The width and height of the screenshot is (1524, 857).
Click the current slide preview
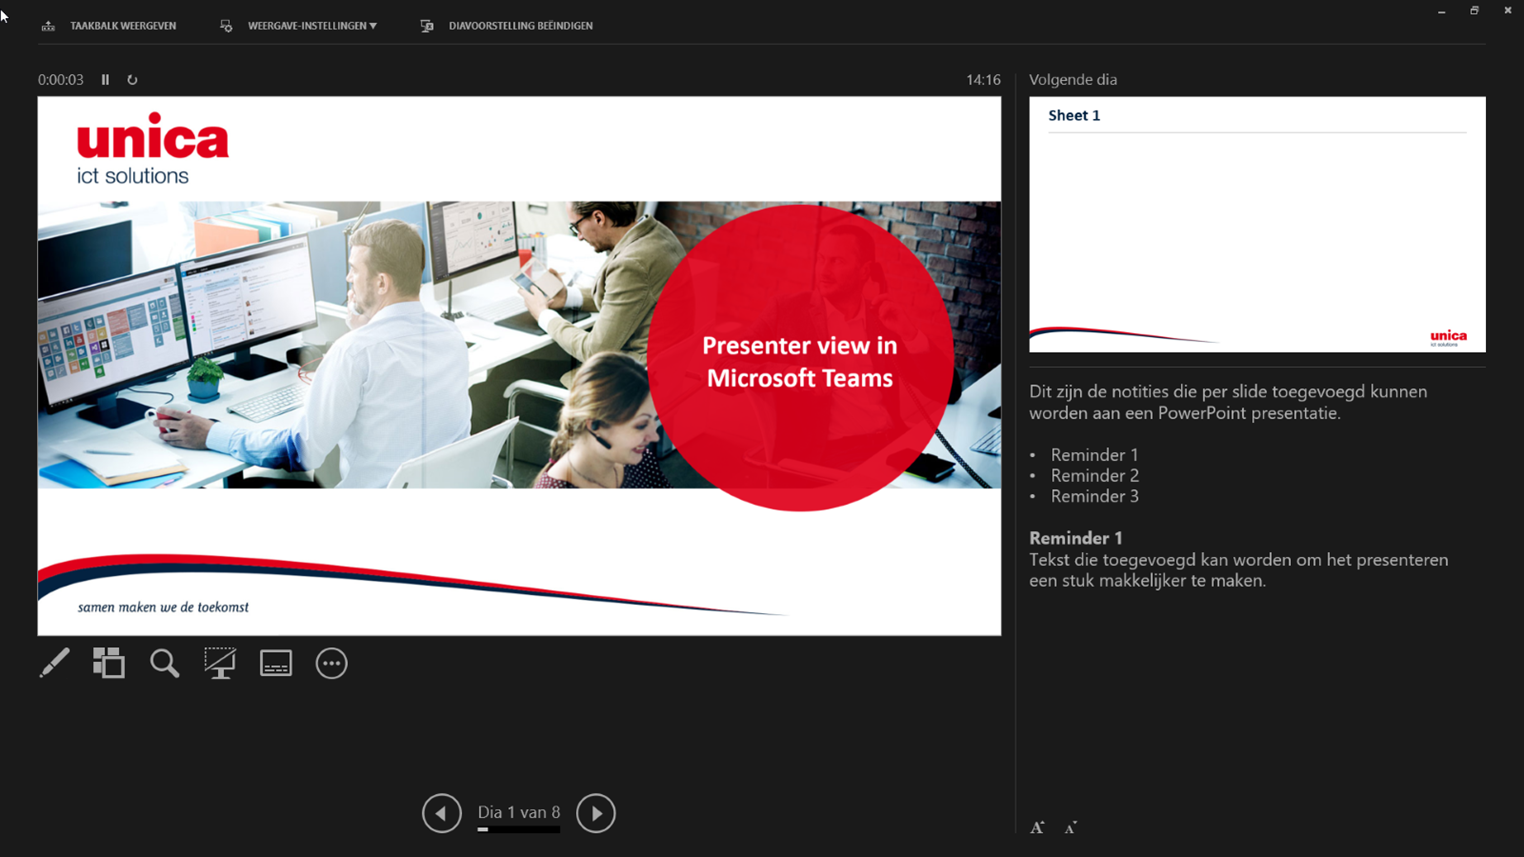click(x=519, y=366)
